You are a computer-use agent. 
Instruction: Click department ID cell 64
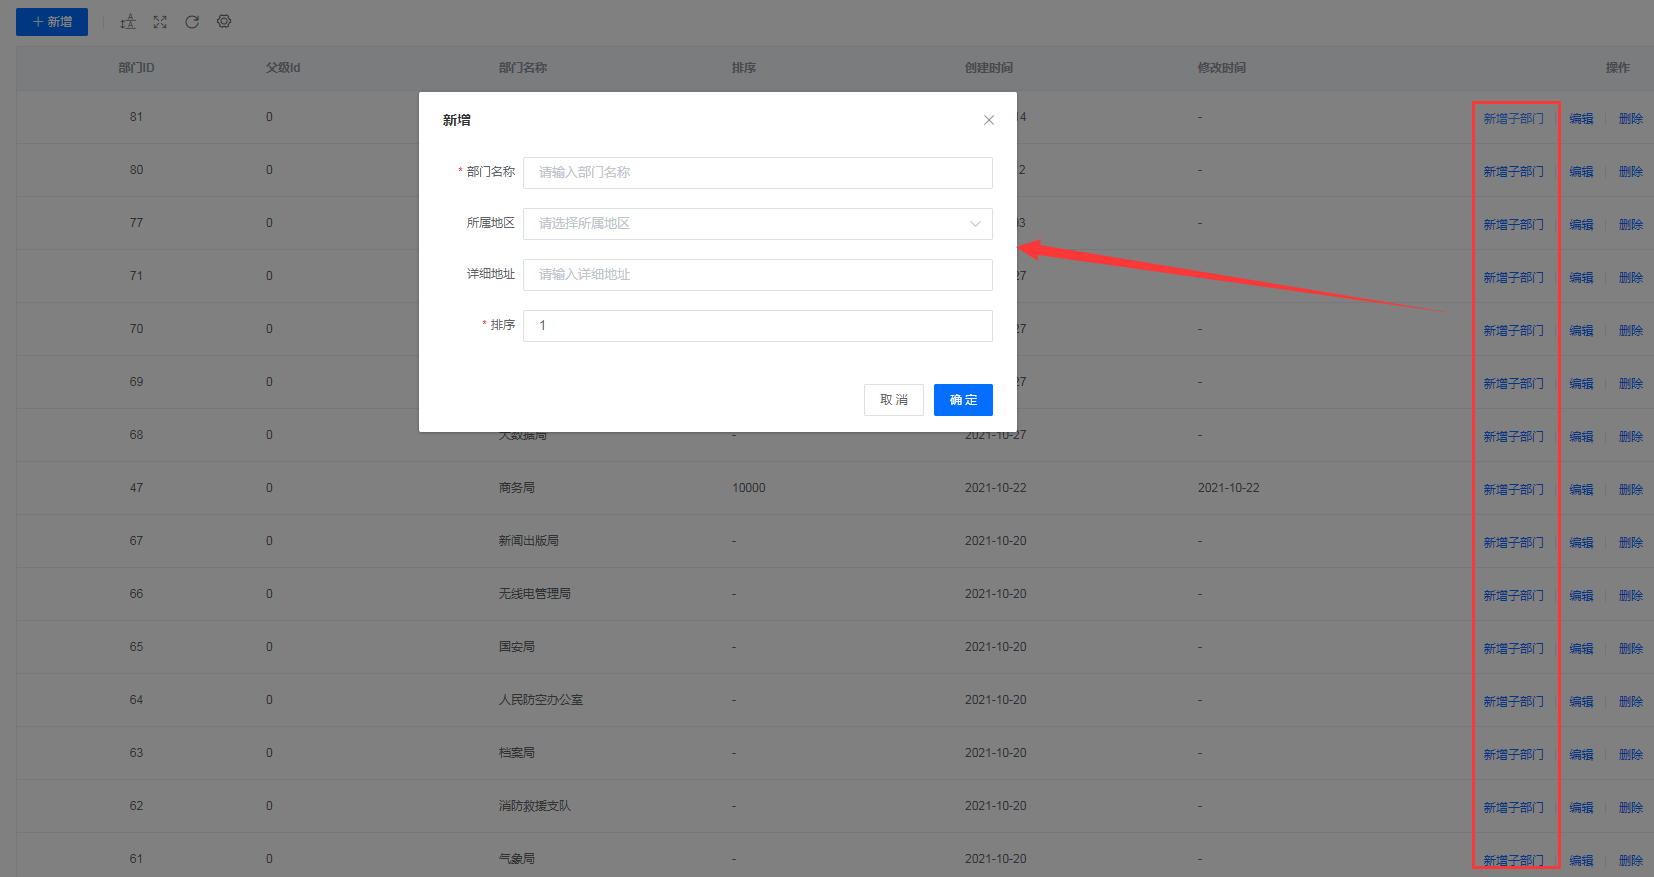coord(136,700)
